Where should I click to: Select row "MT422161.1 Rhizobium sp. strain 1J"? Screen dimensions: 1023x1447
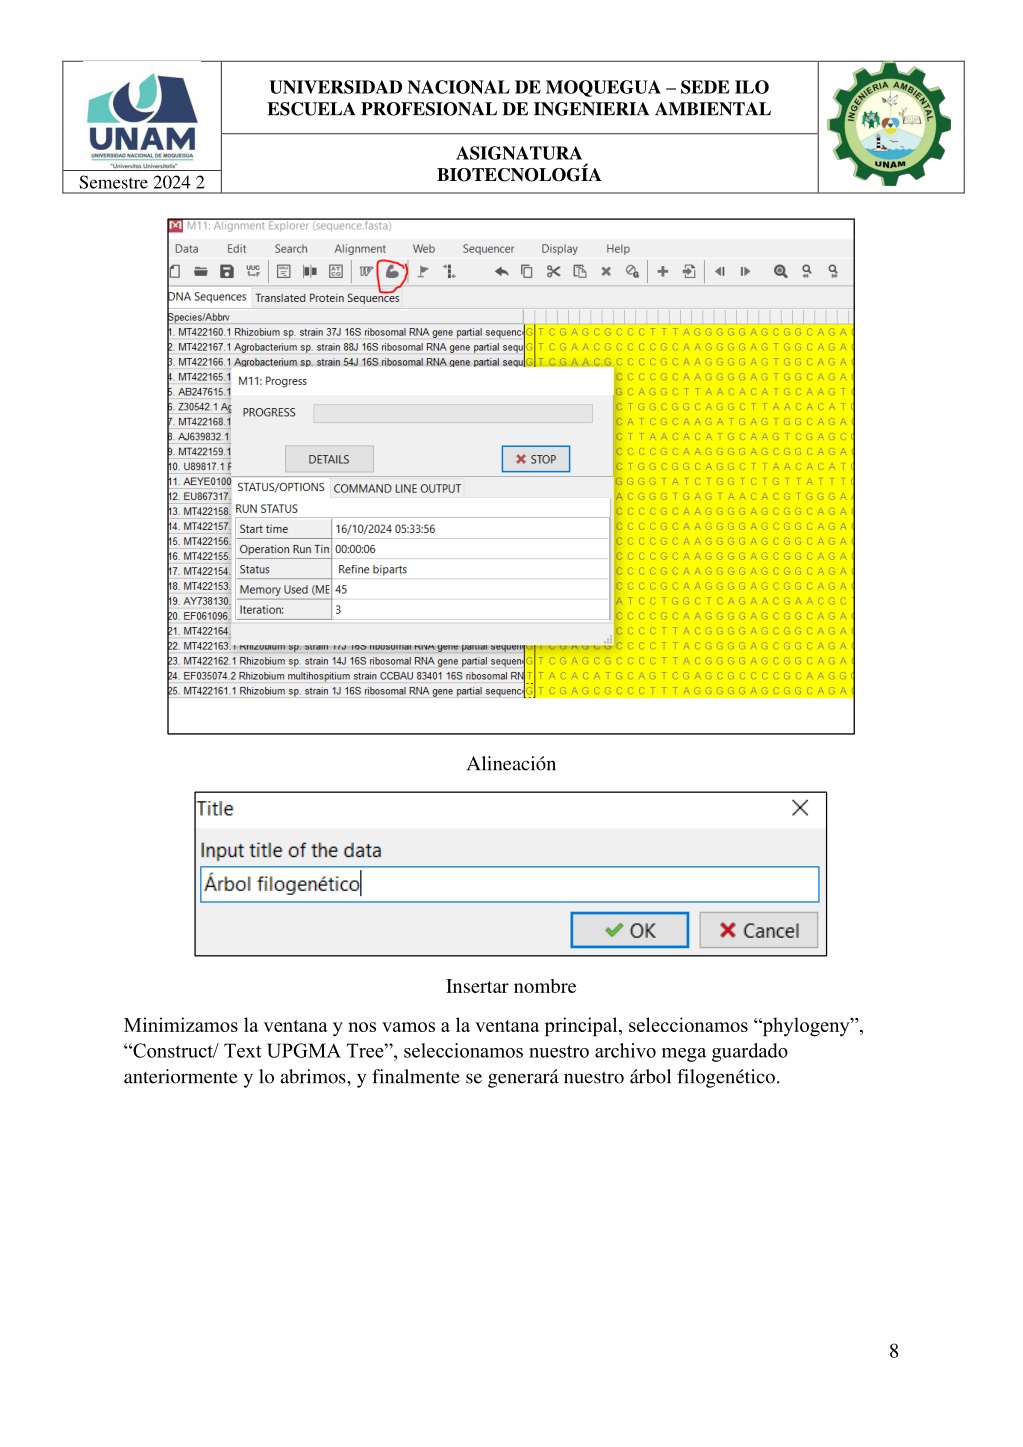click(346, 691)
